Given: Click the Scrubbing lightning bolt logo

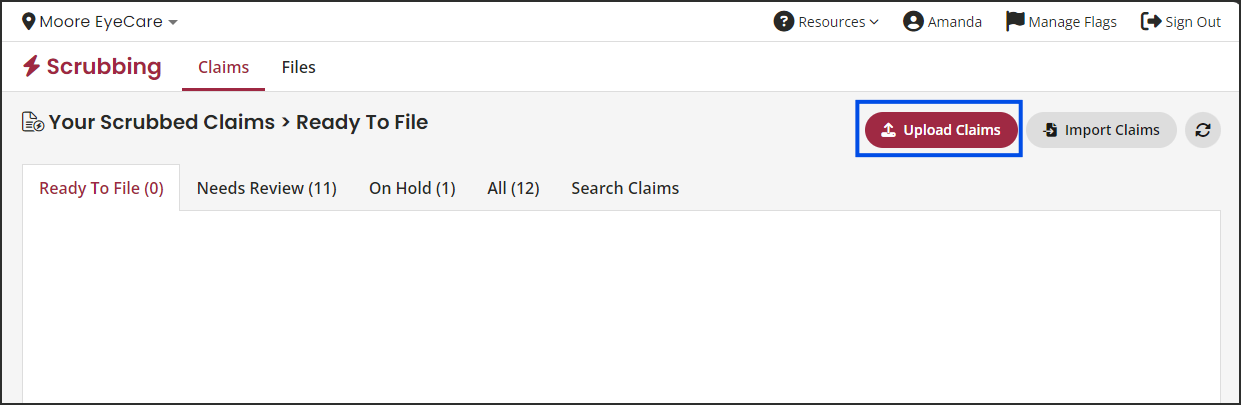Looking at the screenshot, I should (x=32, y=67).
